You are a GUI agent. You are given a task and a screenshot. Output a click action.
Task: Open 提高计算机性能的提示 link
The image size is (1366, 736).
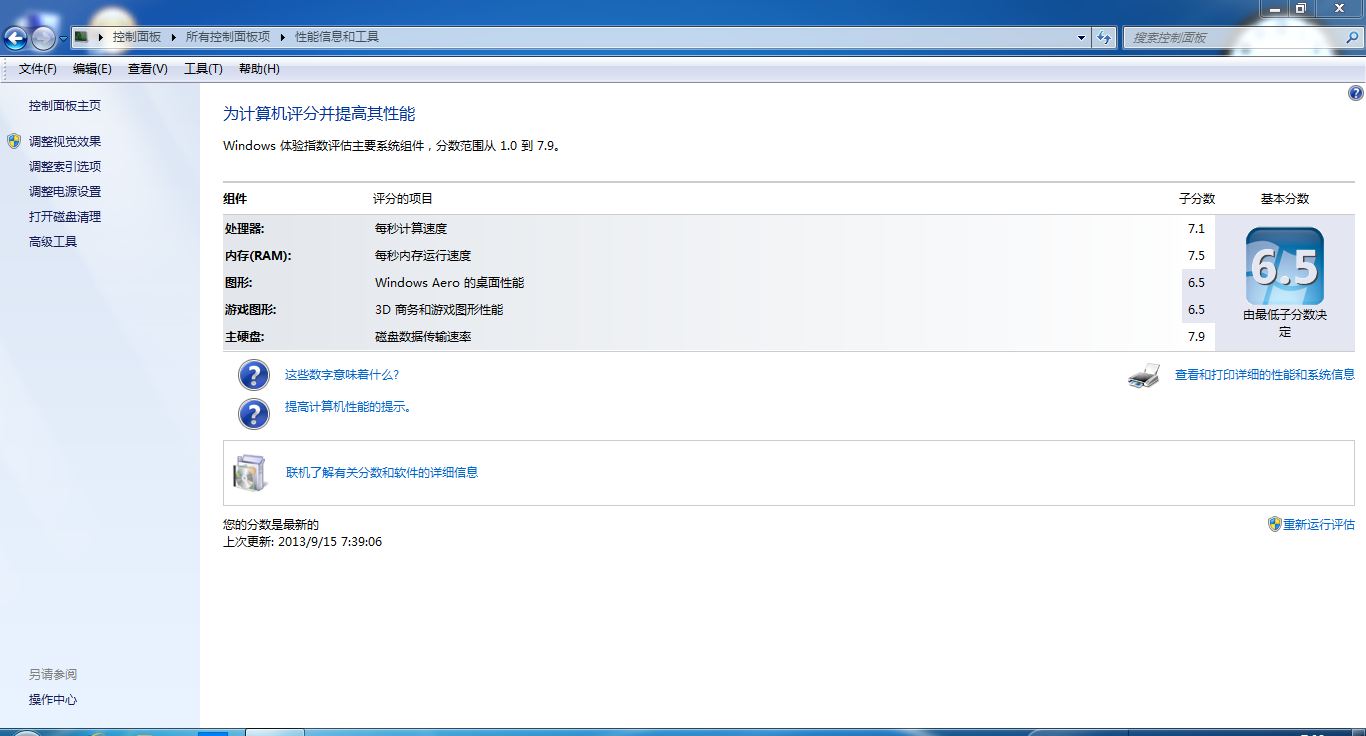point(348,407)
